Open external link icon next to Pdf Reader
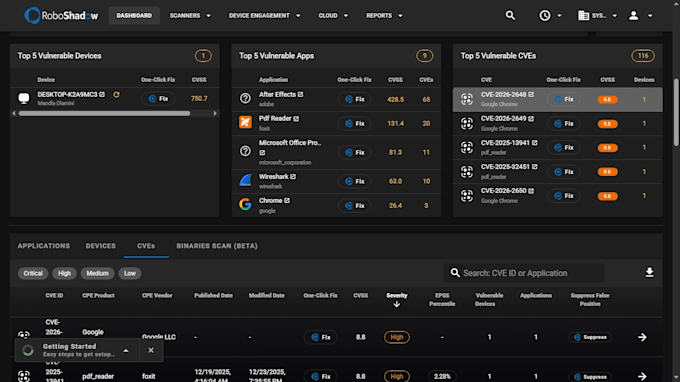Image resolution: width=680 pixels, height=382 pixels. point(296,118)
